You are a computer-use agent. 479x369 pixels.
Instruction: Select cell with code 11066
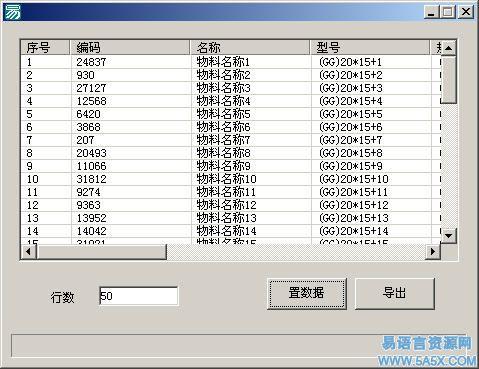pyautogui.click(x=131, y=166)
